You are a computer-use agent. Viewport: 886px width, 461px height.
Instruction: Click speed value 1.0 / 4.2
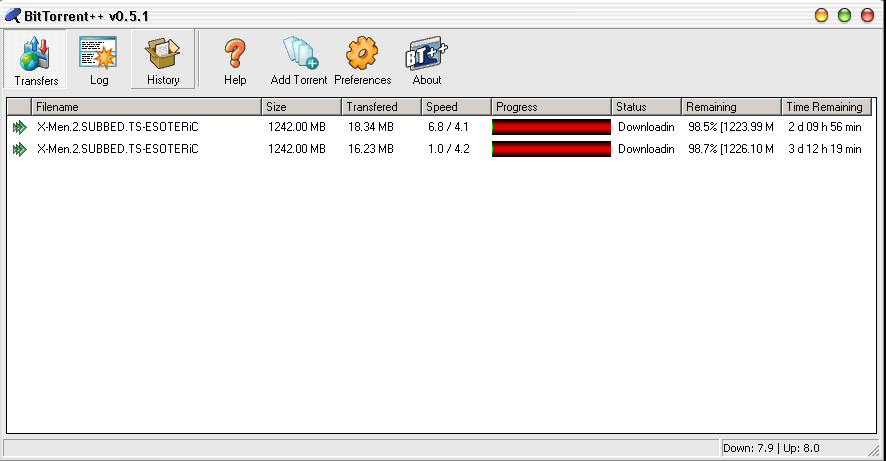449,149
